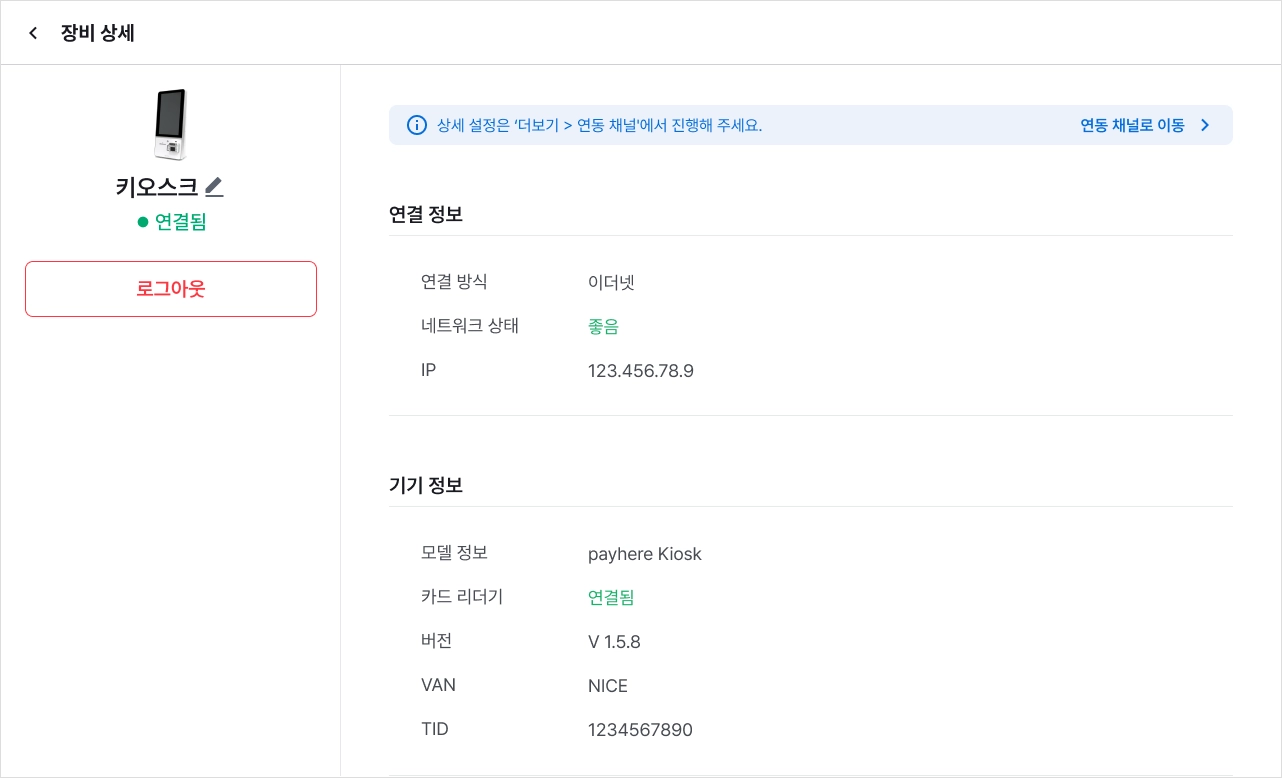Click the TID value 1234567890
1282x778 pixels.
[x=640, y=730]
